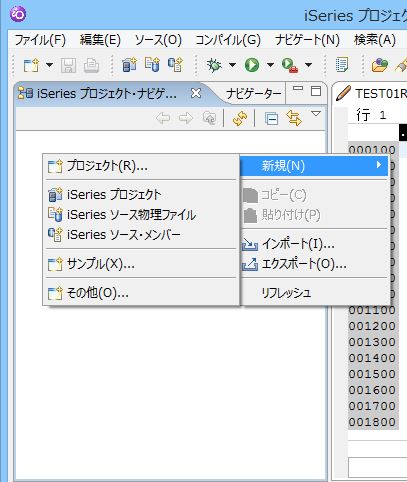This screenshot has width=407, height=482.
Task: Open the 編集(E) menu
Action: point(100,40)
